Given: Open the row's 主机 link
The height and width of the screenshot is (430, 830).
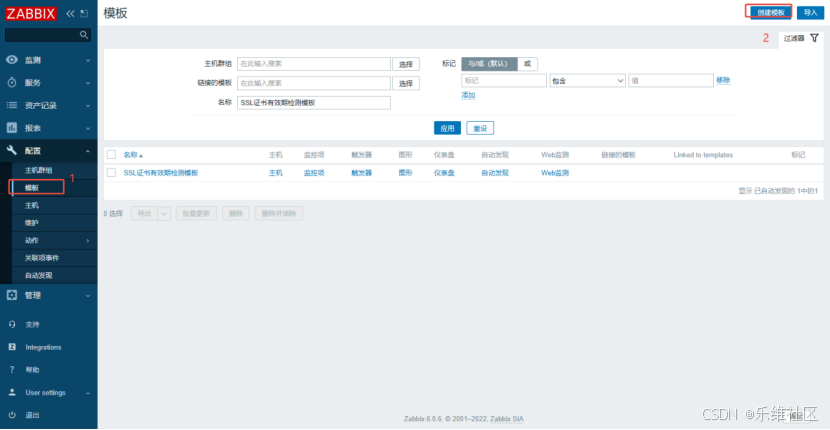Looking at the screenshot, I should (276, 173).
